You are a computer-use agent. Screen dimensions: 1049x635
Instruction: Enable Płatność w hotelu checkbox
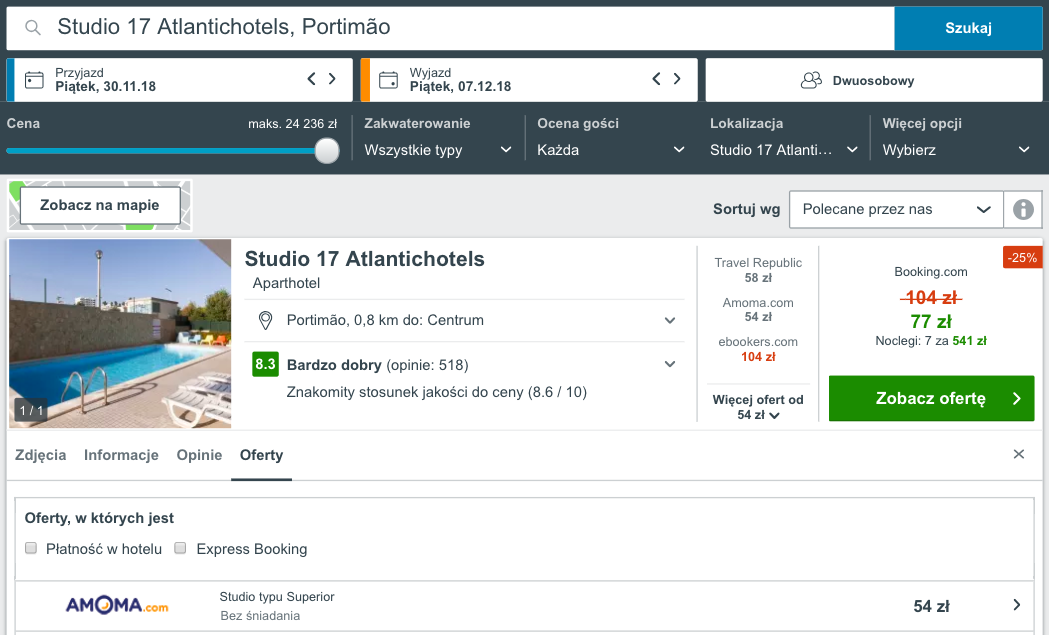click(32, 548)
